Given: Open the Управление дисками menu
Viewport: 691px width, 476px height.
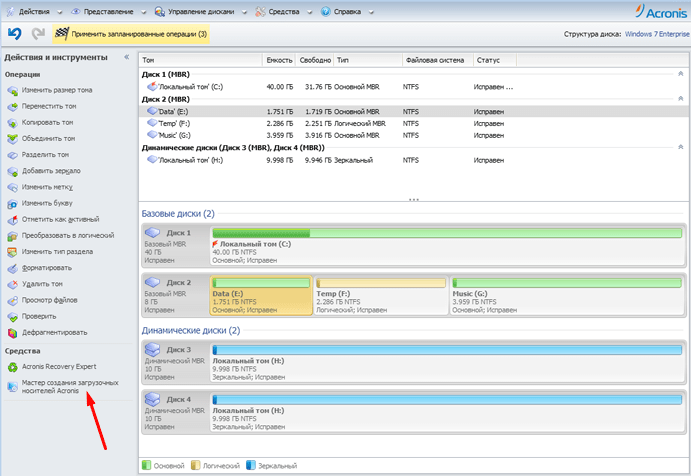Looking at the screenshot, I should point(201,12).
